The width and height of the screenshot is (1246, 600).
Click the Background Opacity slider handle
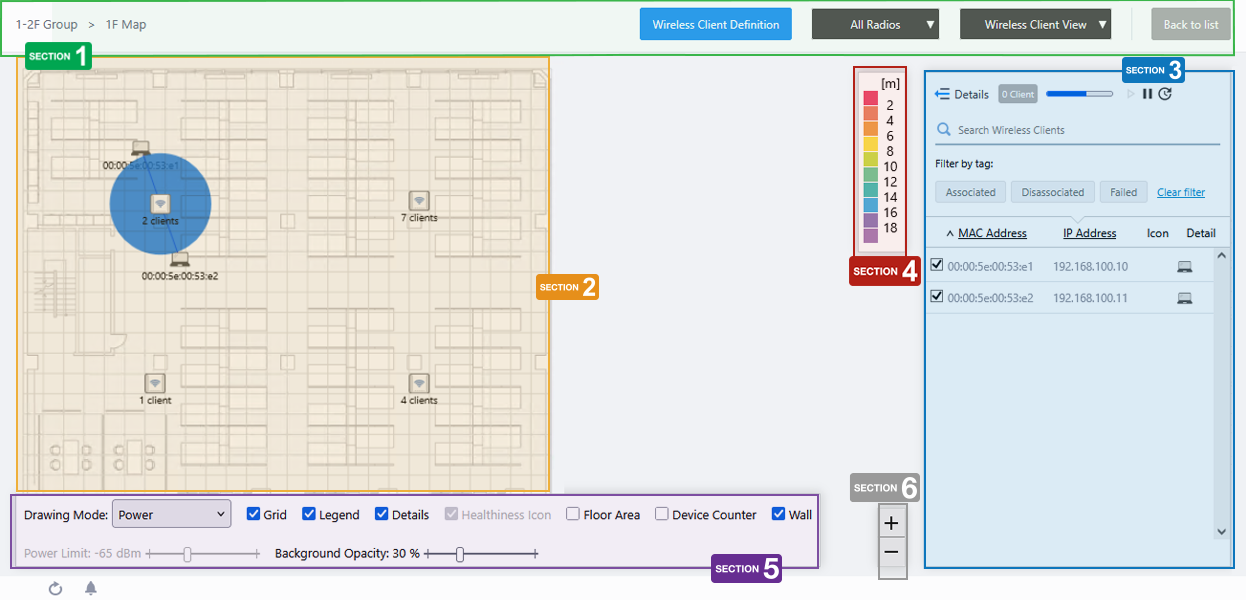pos(460,554)
